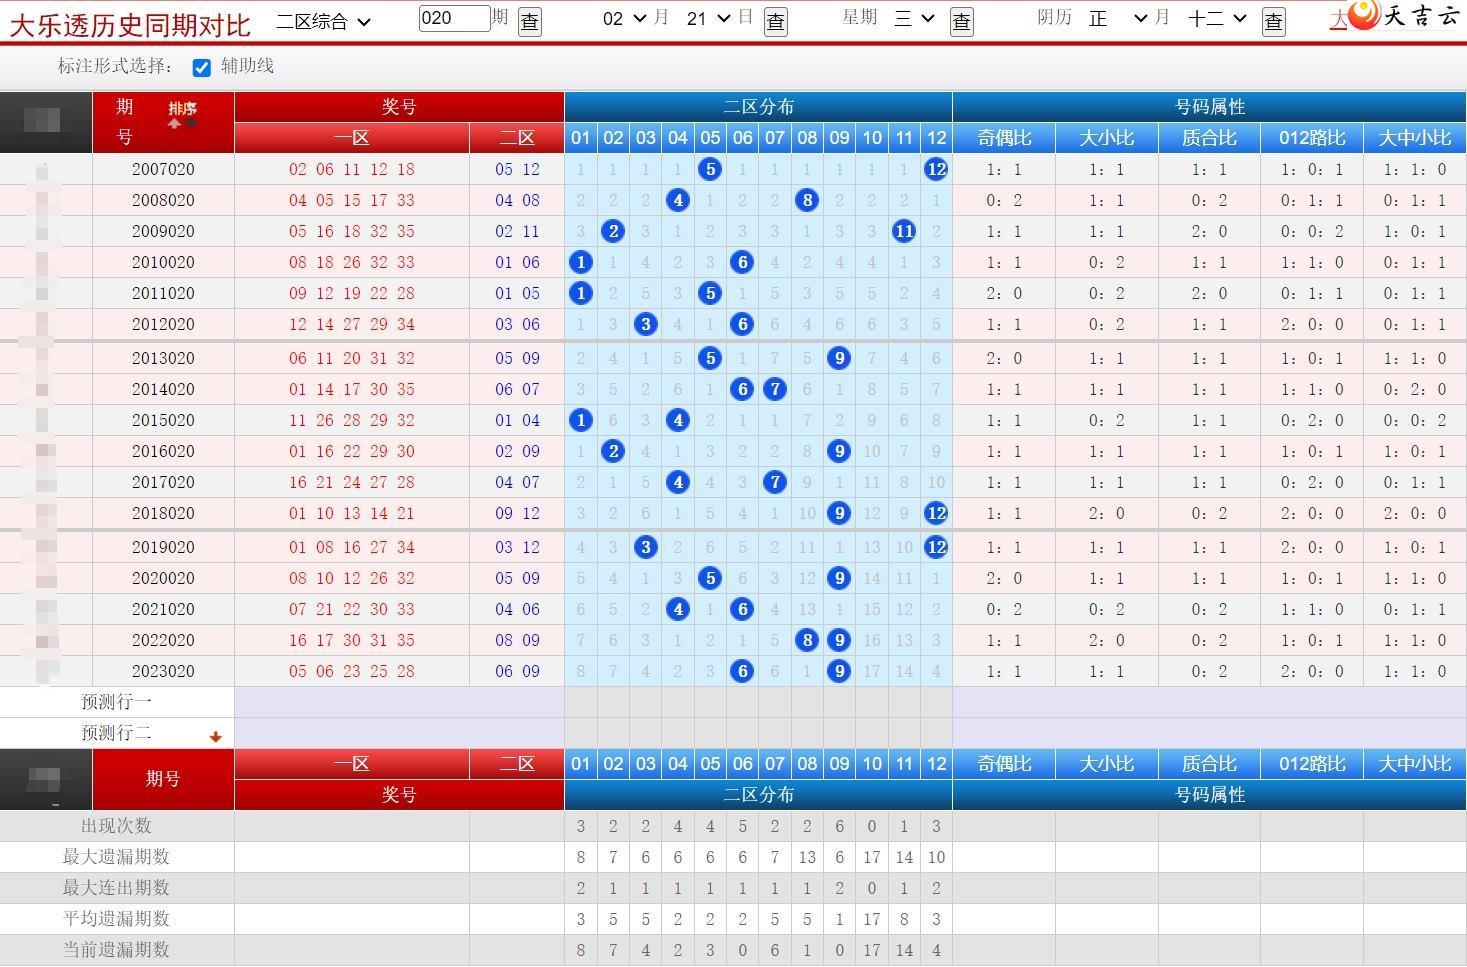1467x967 pixels.
Task: Click blue ball 6 in row 2023020
Action: pos(742,671)
